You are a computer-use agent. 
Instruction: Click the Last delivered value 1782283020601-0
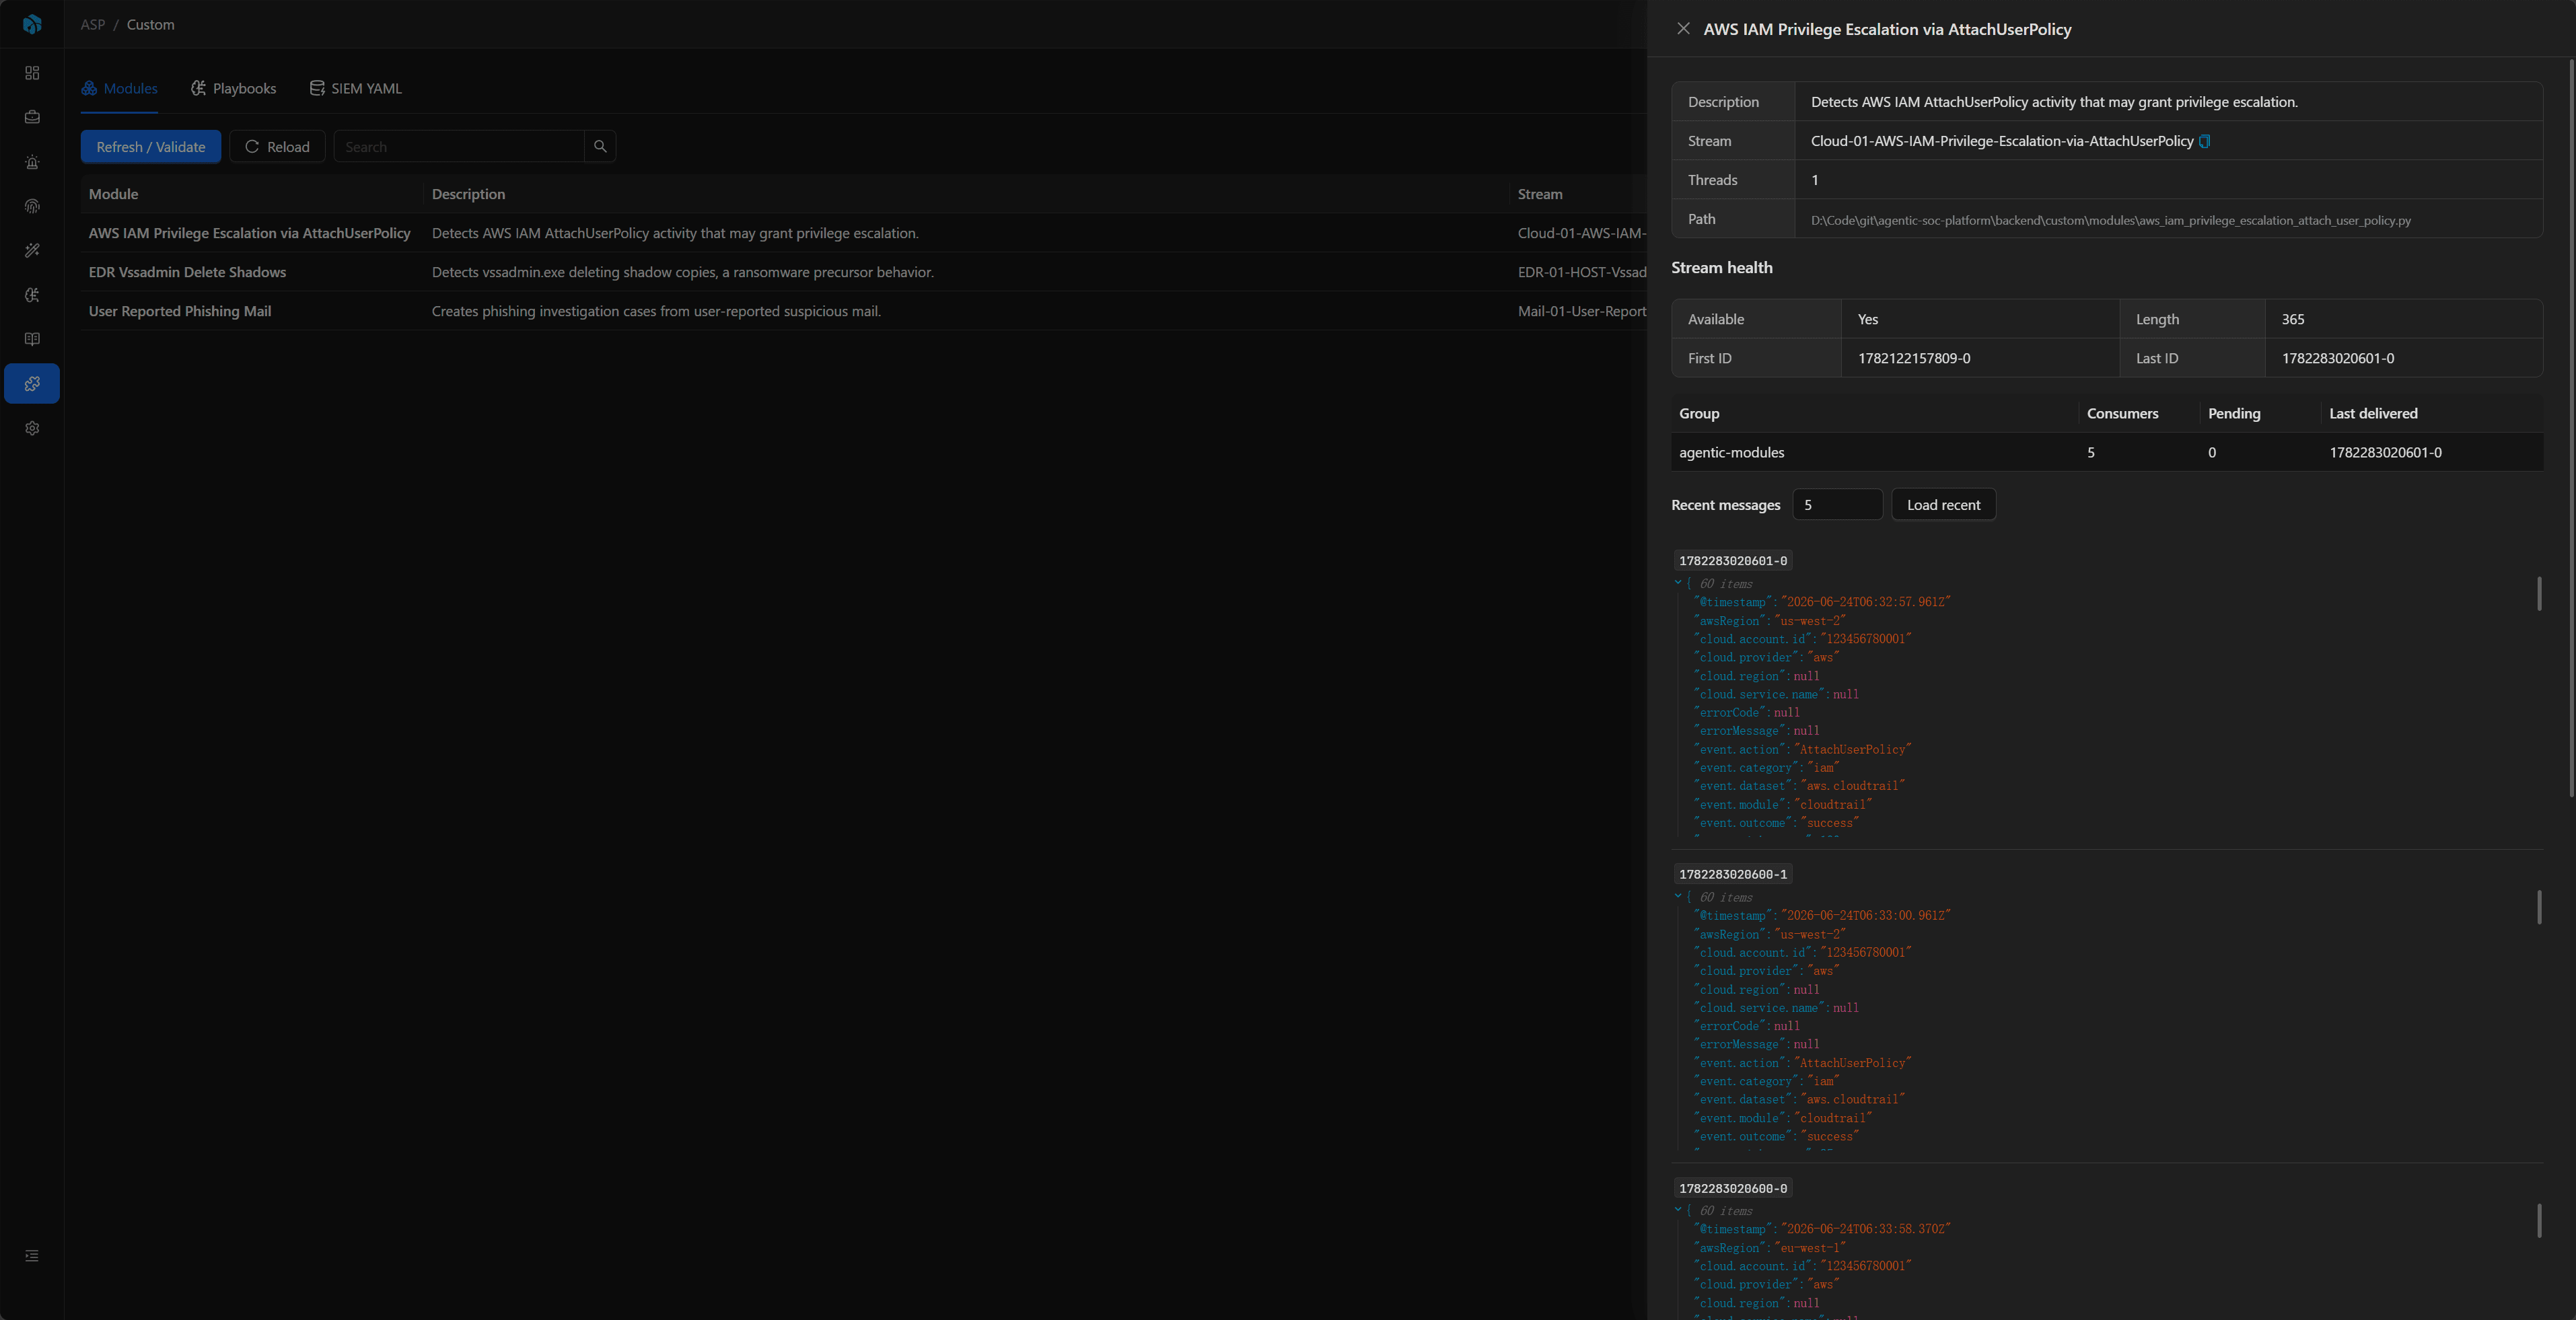click(2385, 452)
